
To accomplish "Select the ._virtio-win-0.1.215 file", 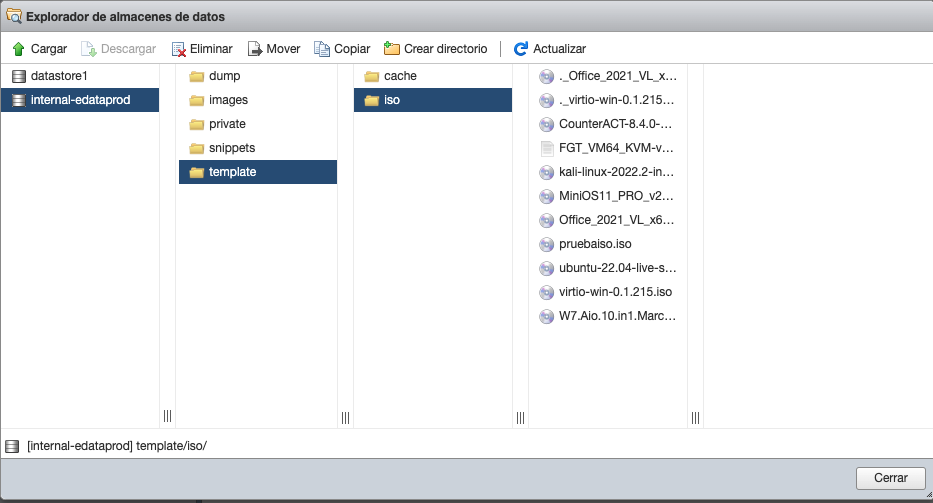I will pyautogui.click(x=616, y=100).
